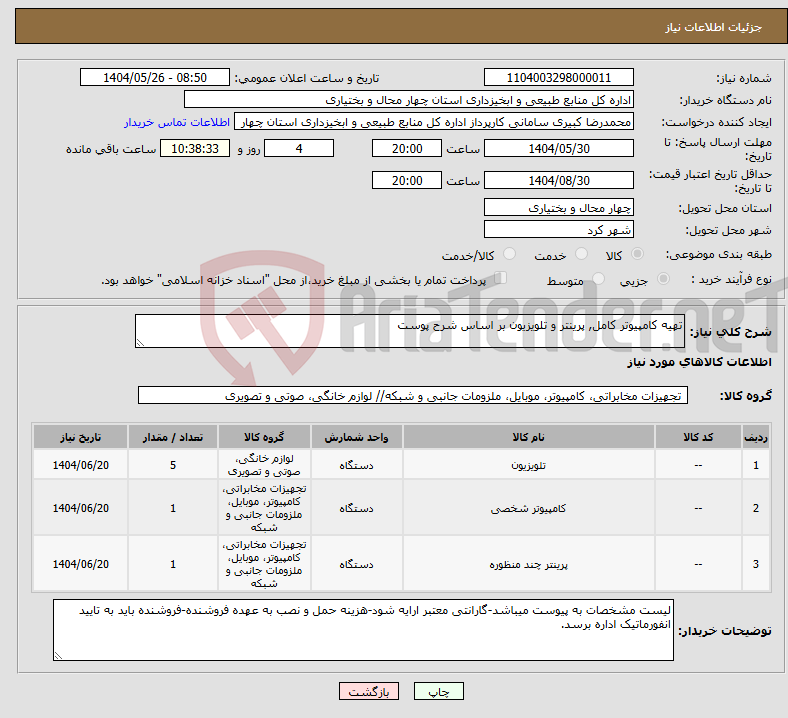Screen dimensions: 788x718
Task: Click the response deadline date 1404/05/30 field
Action: click(558, 148)
